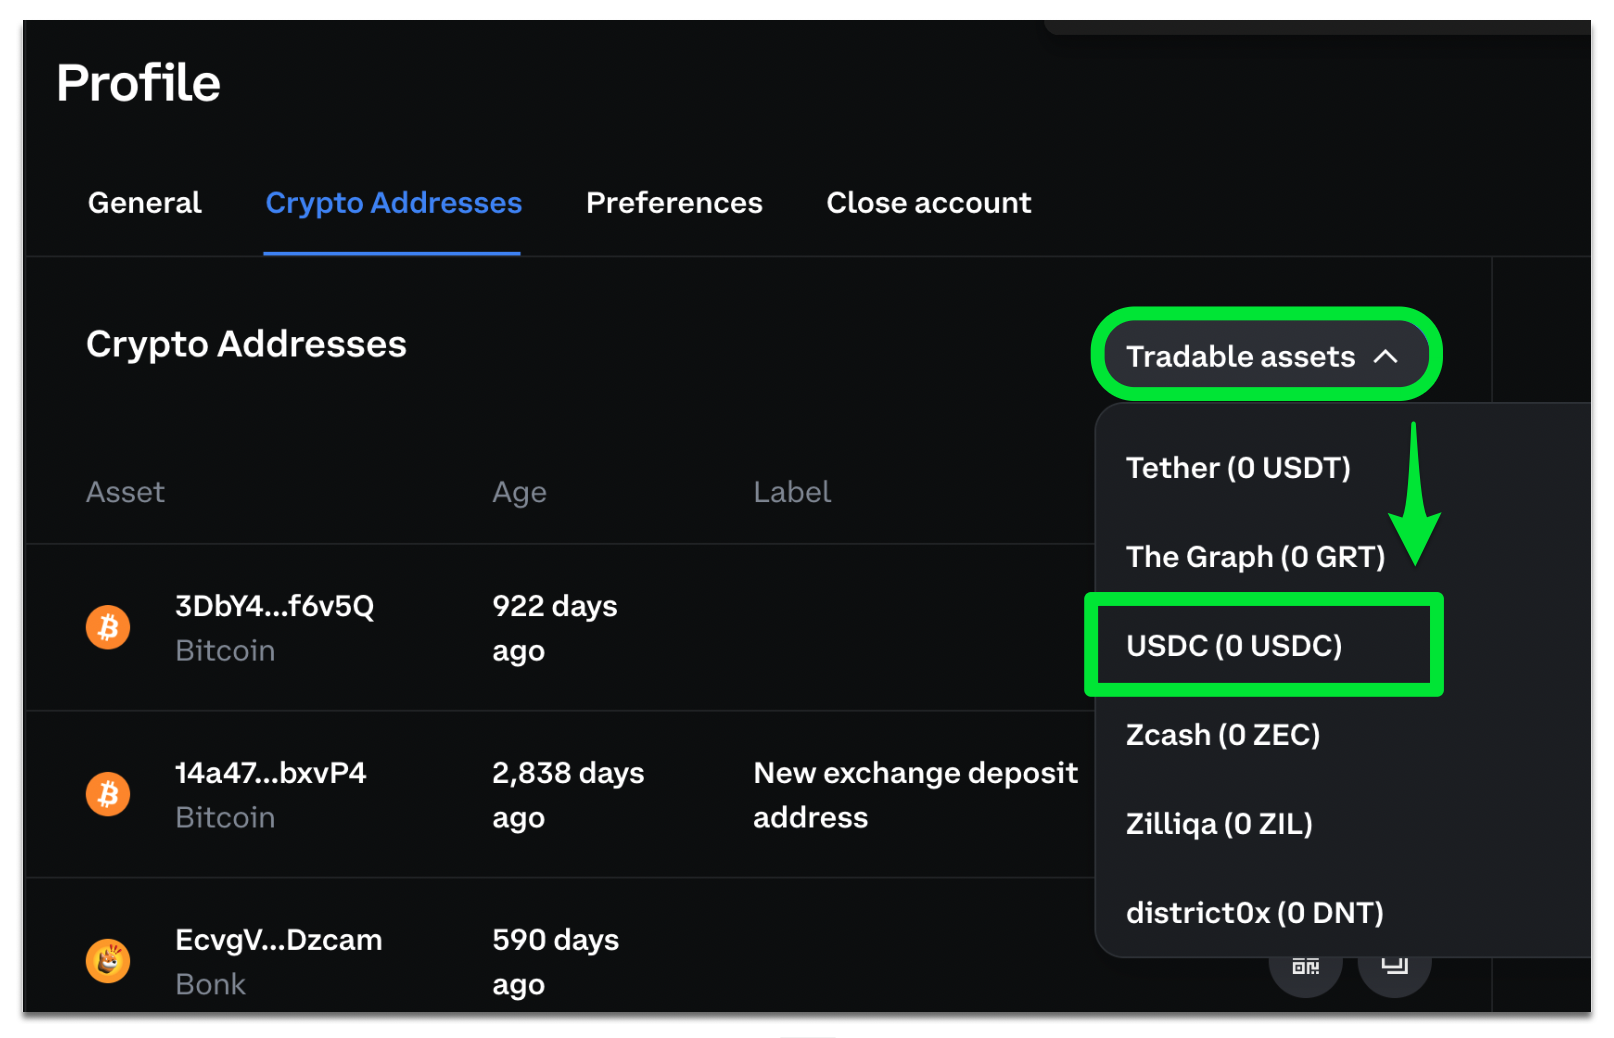Select district0x (0 DNT) option
The height and width of the screenshot is (1038, 1614).
pos(1254,911)
